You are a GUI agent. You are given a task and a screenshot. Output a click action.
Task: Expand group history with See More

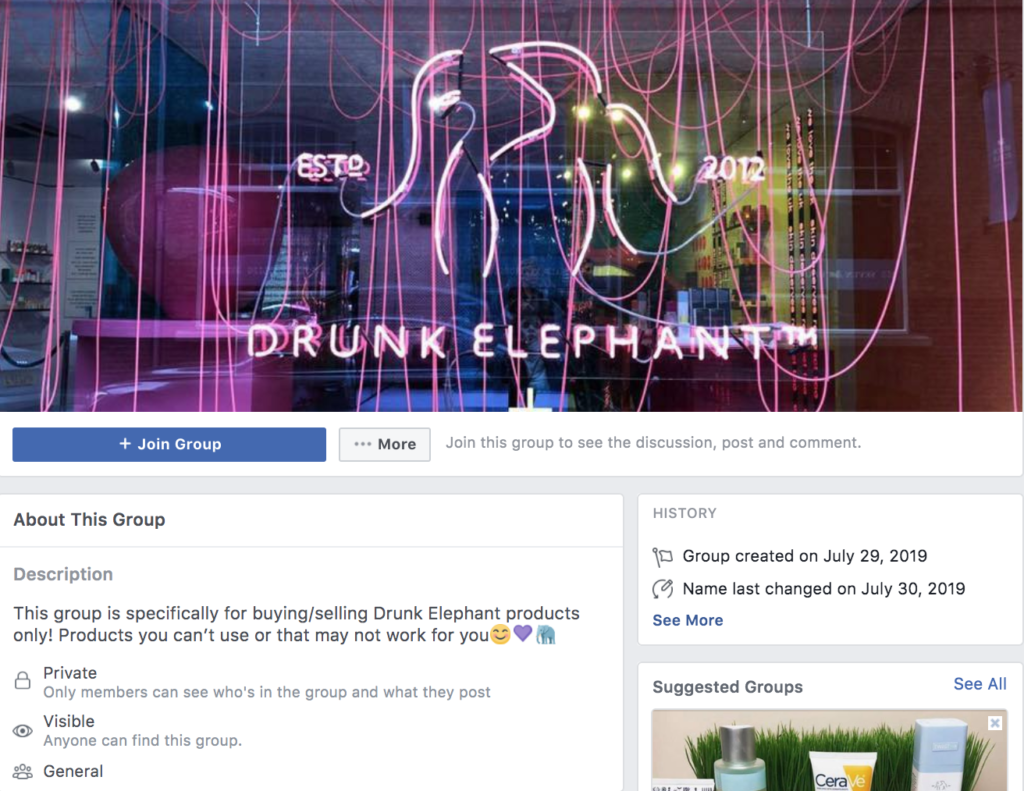tap(688, 620)
